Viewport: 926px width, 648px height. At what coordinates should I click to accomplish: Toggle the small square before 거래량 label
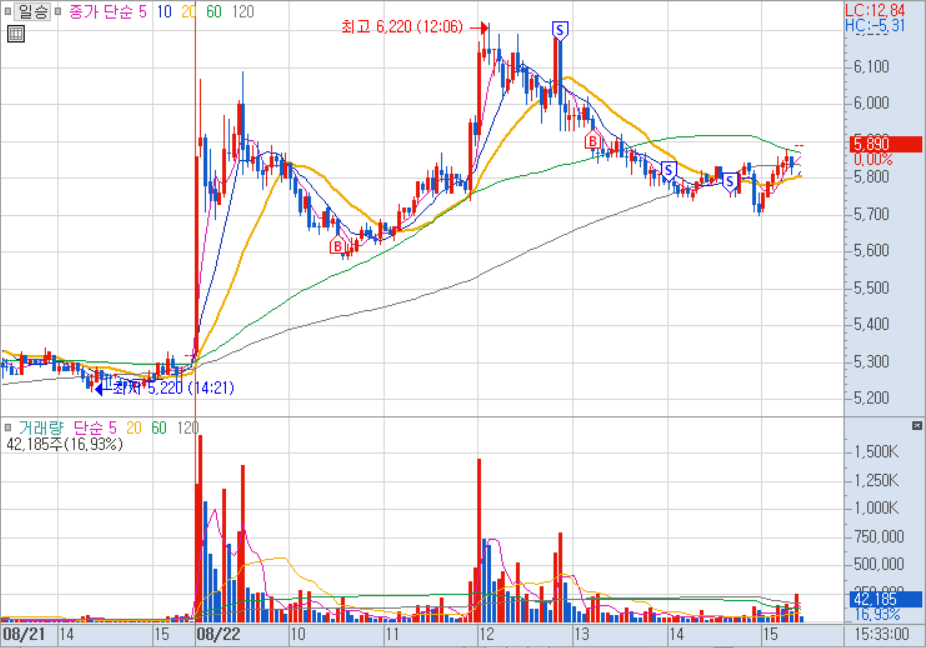[x=10, y=427]
